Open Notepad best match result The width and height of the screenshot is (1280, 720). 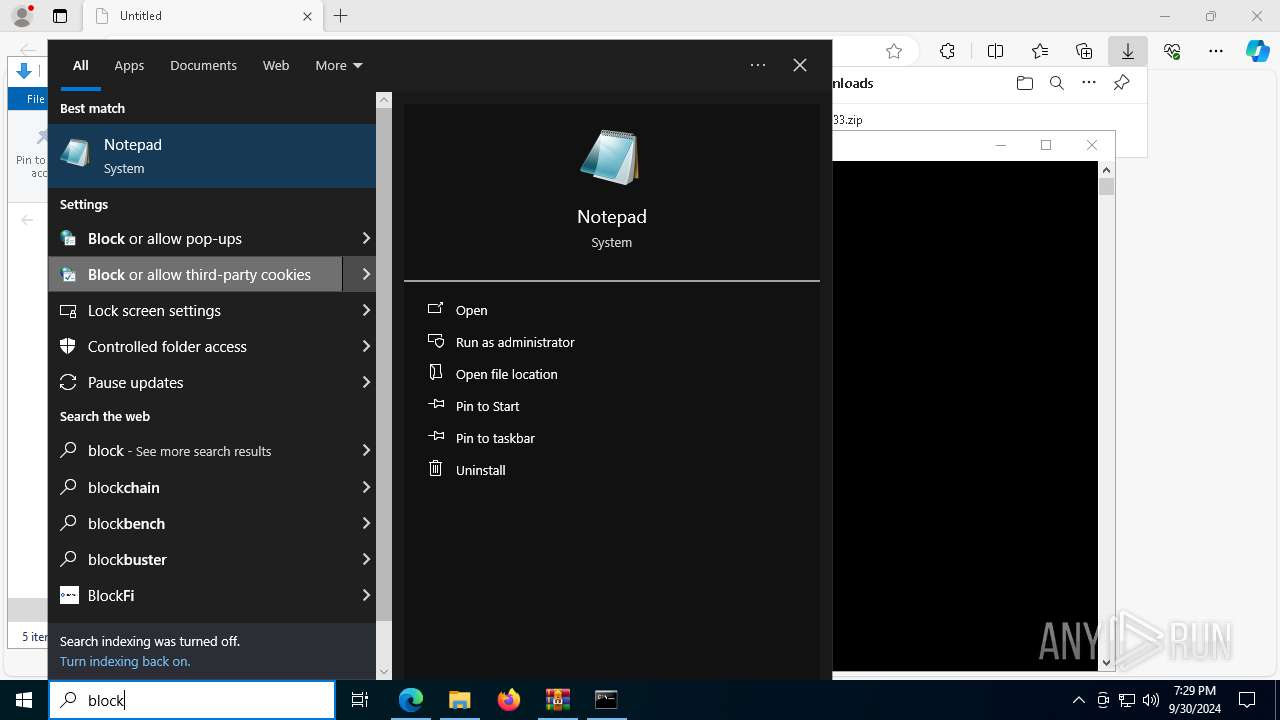(x=212, y=156)
